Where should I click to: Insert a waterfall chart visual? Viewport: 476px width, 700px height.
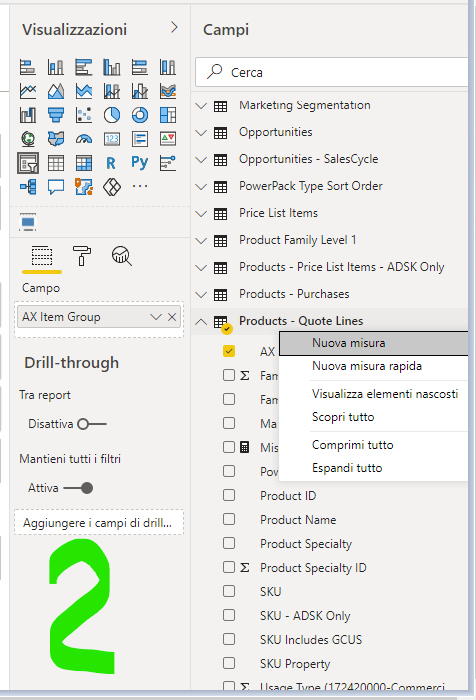(28, 115)
